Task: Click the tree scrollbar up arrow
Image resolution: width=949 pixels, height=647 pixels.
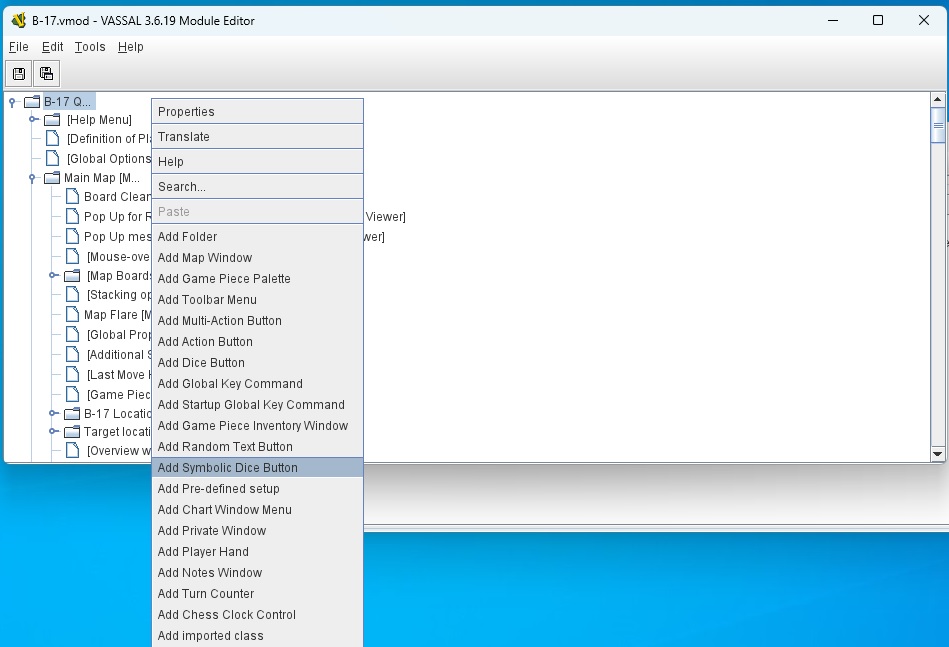Action: 938,99
